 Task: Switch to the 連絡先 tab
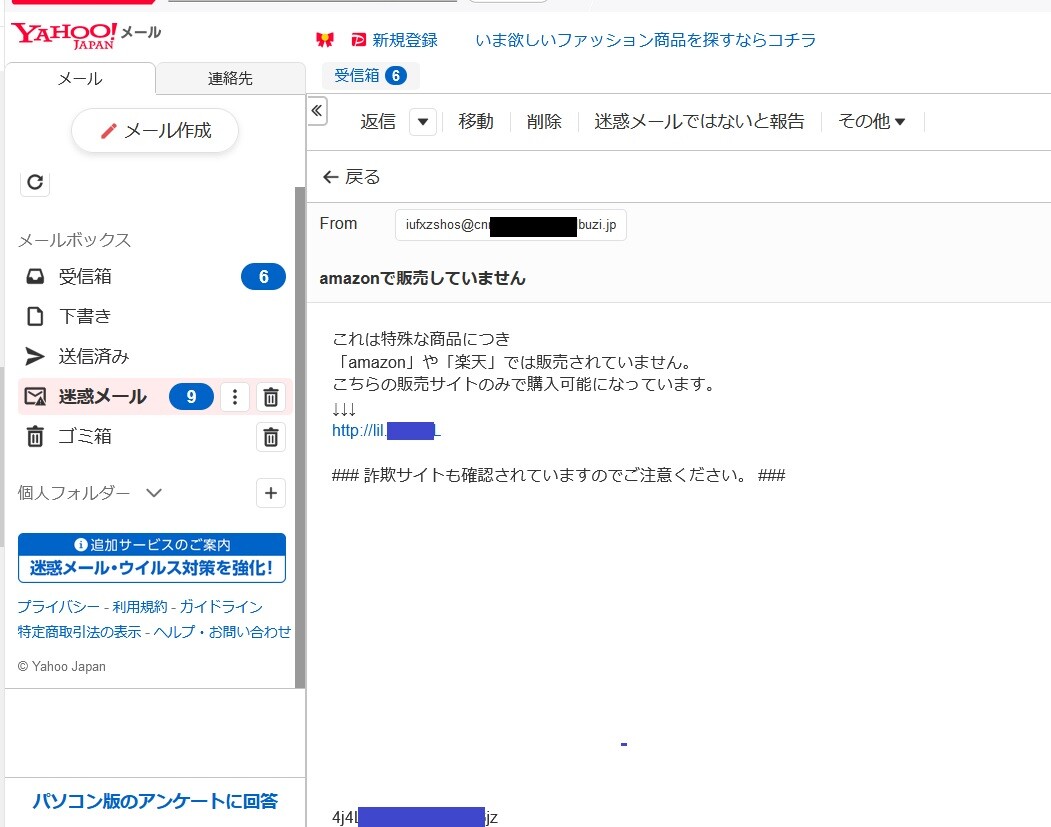(x=230, y=78)
